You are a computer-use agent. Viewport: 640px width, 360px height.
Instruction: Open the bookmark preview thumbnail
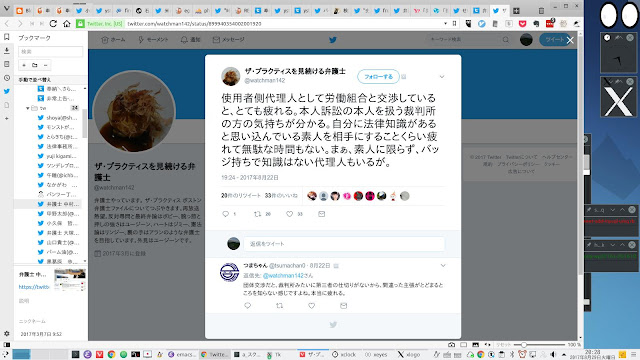point(70,280)
